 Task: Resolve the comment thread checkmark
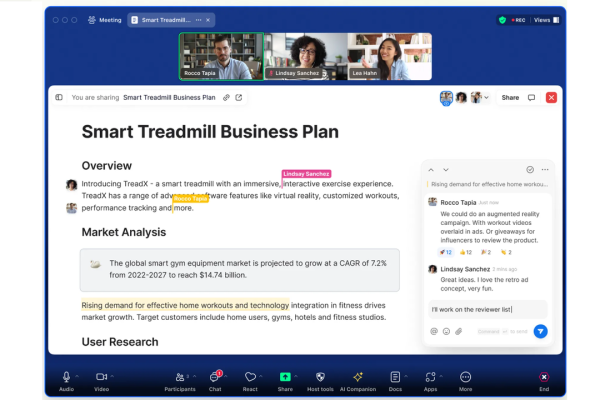point(530,170)
